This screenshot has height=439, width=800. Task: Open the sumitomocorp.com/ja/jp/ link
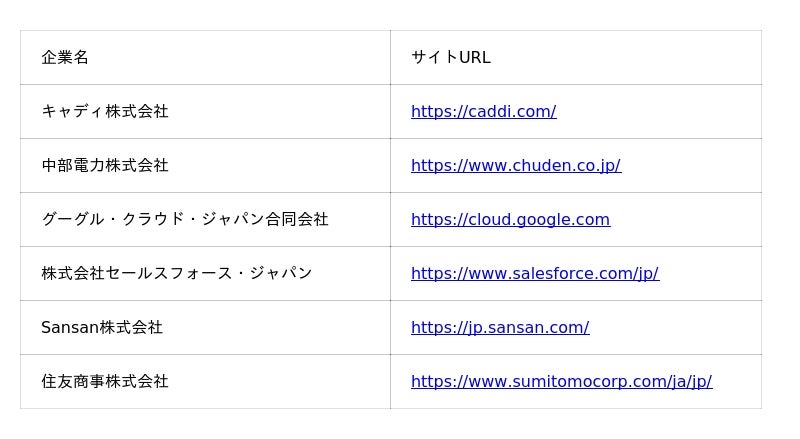pyautogui.click(x=561, y=382)
